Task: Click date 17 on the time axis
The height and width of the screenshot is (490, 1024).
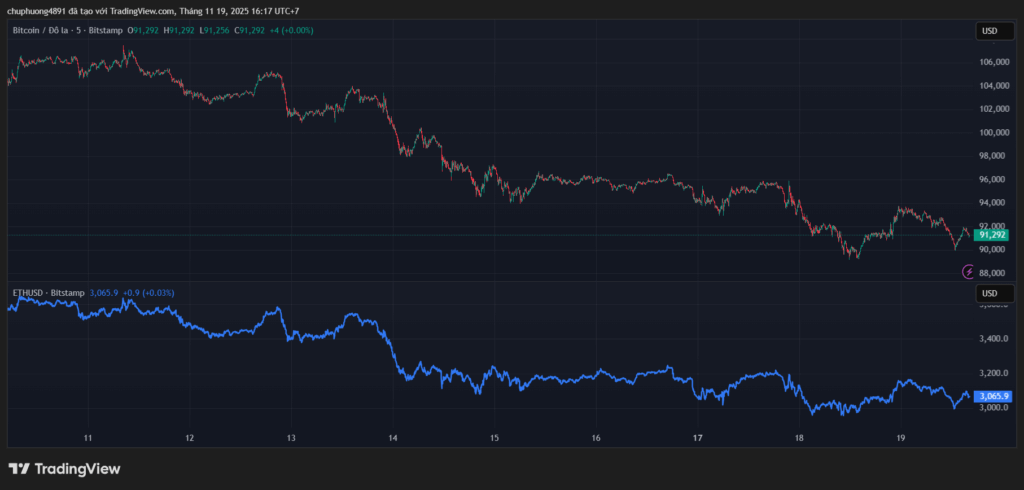Action: 697,438
